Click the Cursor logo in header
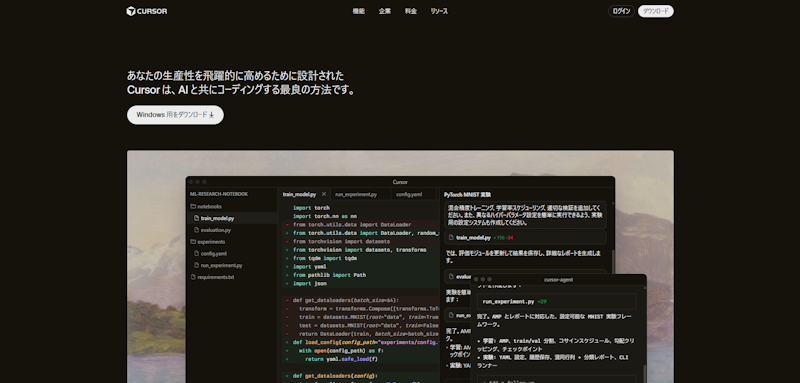800x383 pixels. click(146, 11)
